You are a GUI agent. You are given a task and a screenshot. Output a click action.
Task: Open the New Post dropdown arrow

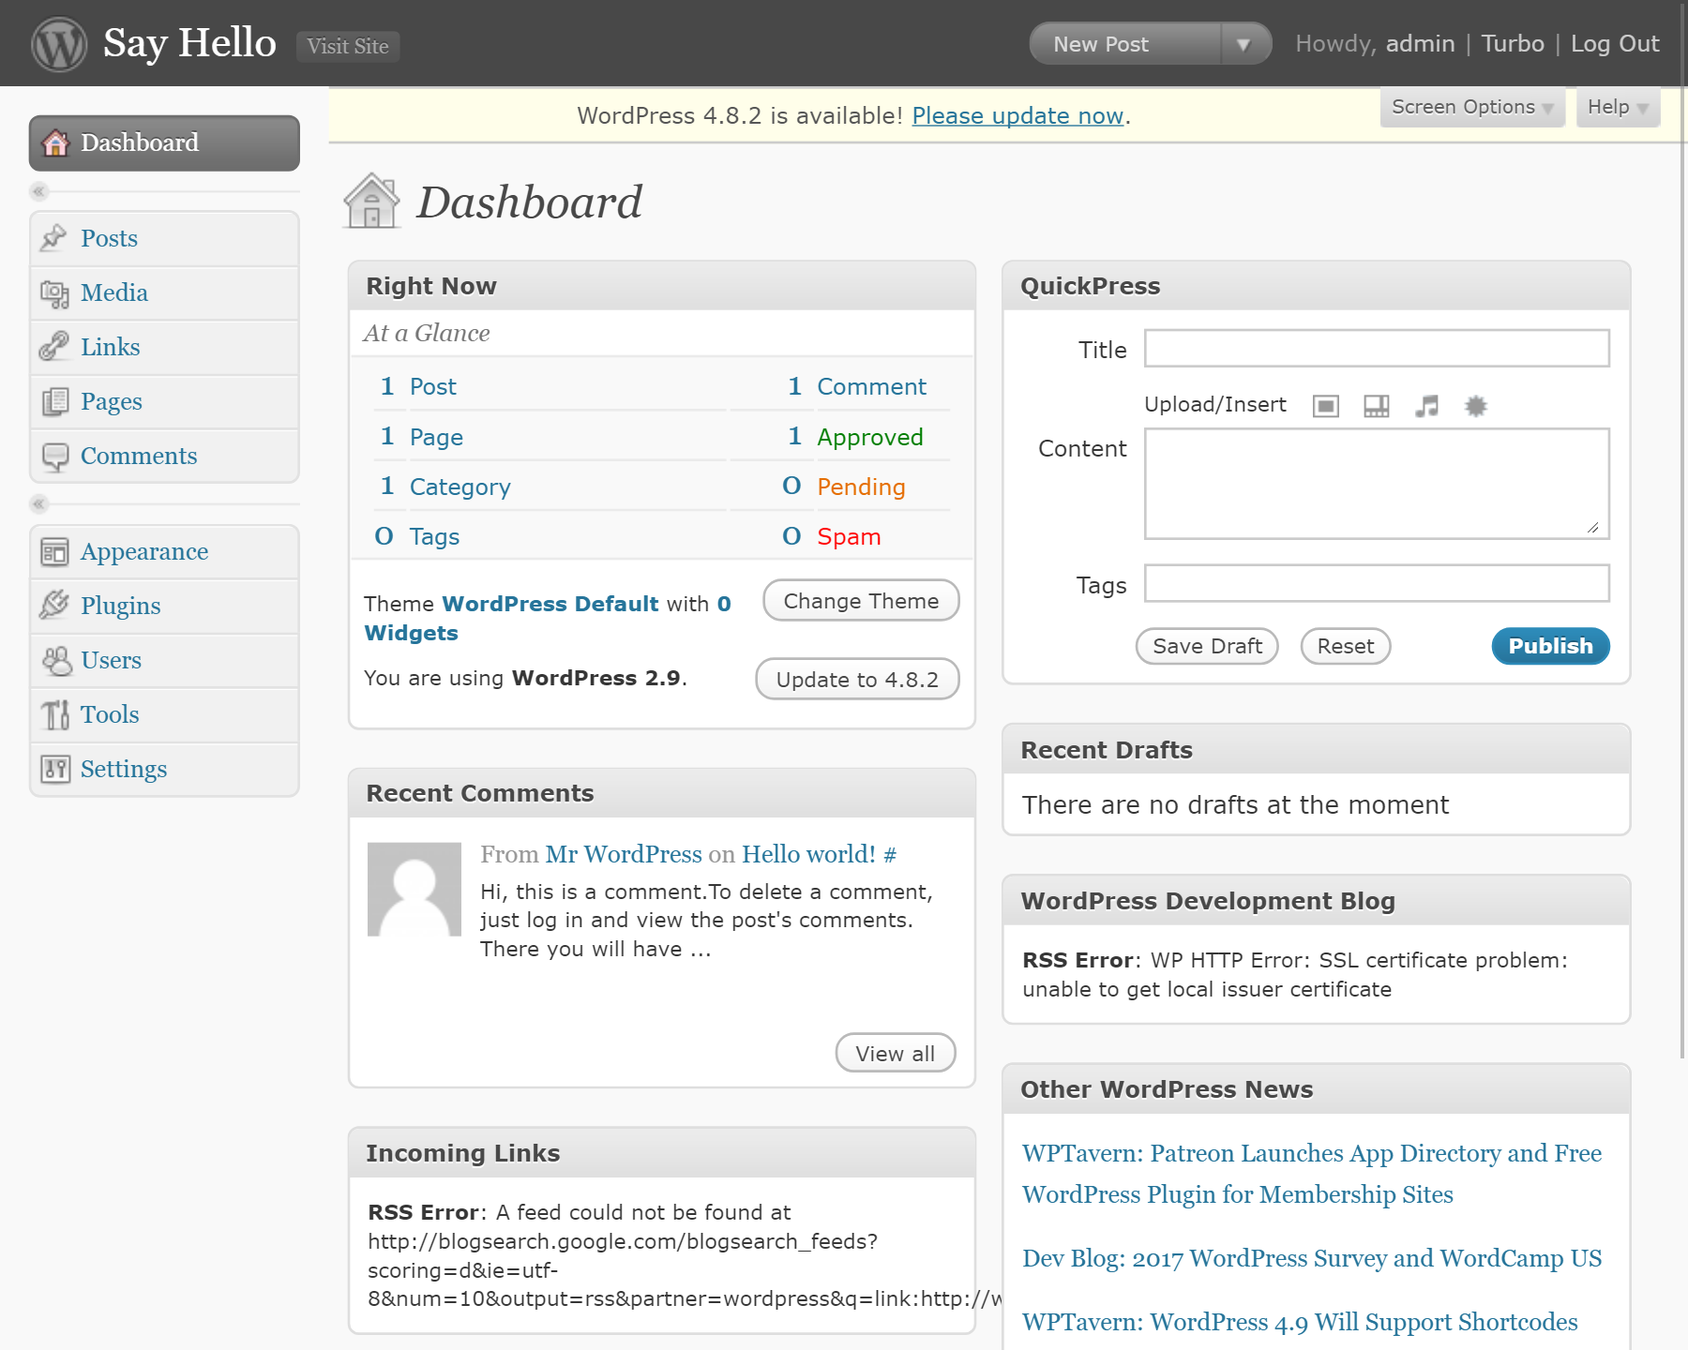[x=1244, y=44]
